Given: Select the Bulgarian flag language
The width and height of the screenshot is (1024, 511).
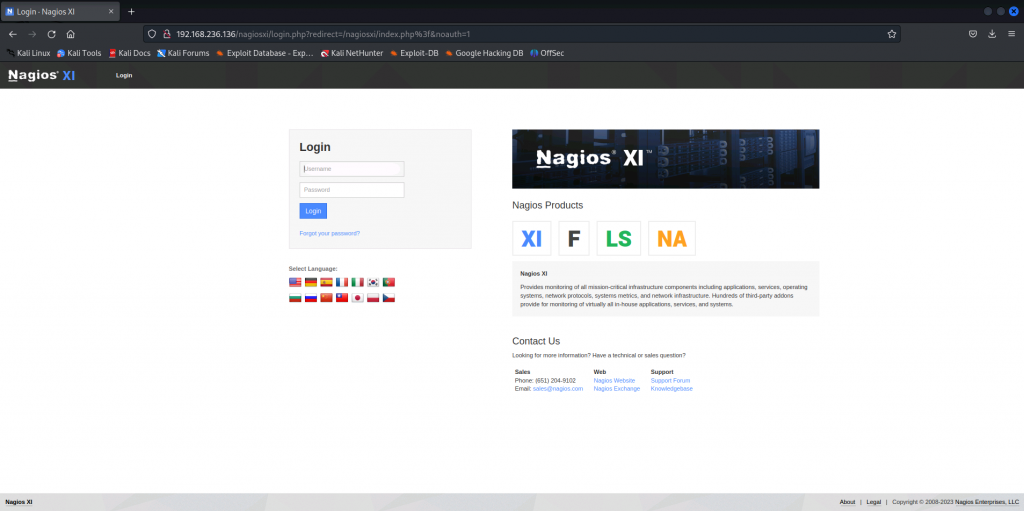Looking at the screenshot, I should [x=295, y=298].
